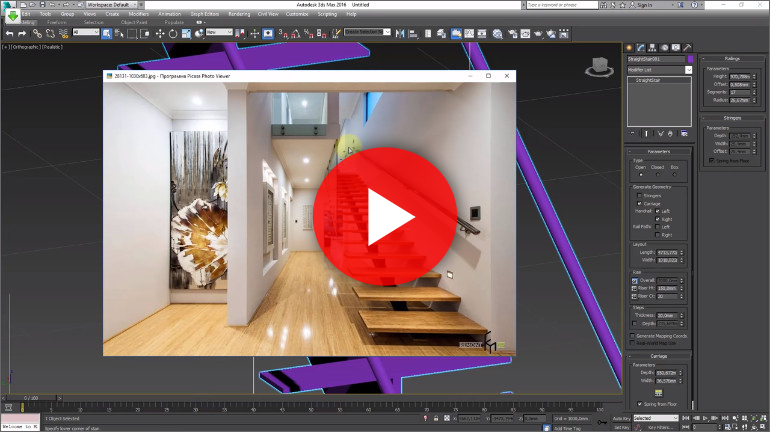Open the Render Setup icon
Viewport: 770px width, 432px height.
[x=513, y=34]
